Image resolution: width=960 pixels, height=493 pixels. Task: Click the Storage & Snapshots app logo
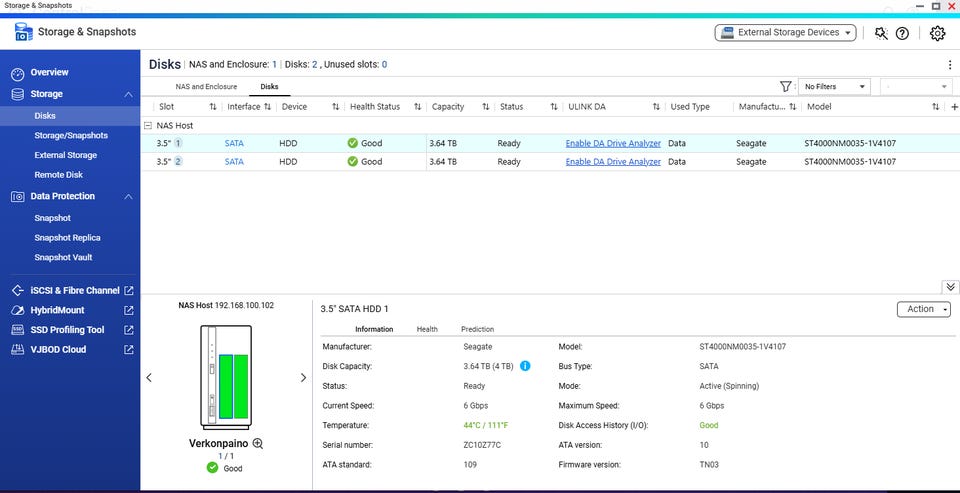tap(24, 32)
